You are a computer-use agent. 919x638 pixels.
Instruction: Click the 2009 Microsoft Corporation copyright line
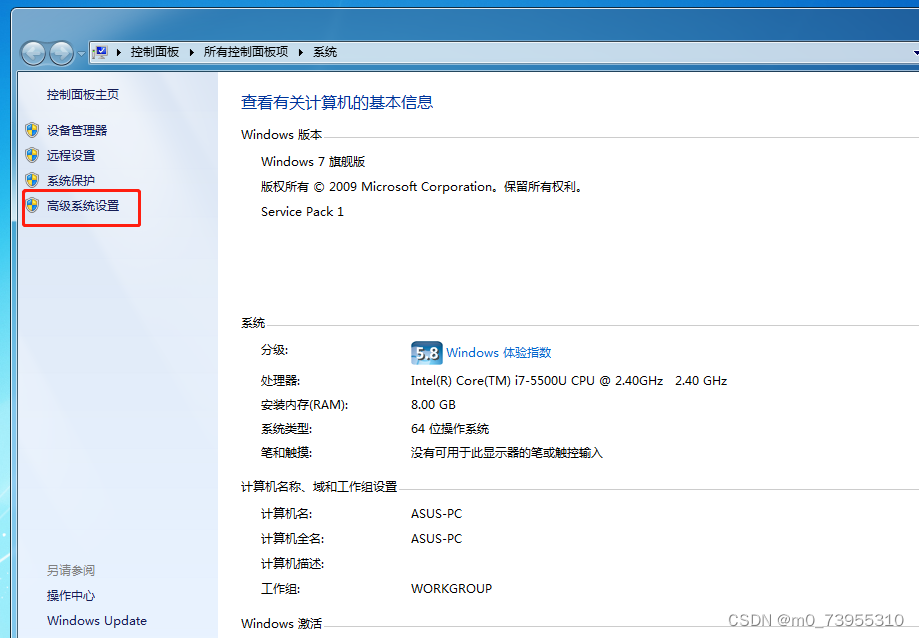423,187
